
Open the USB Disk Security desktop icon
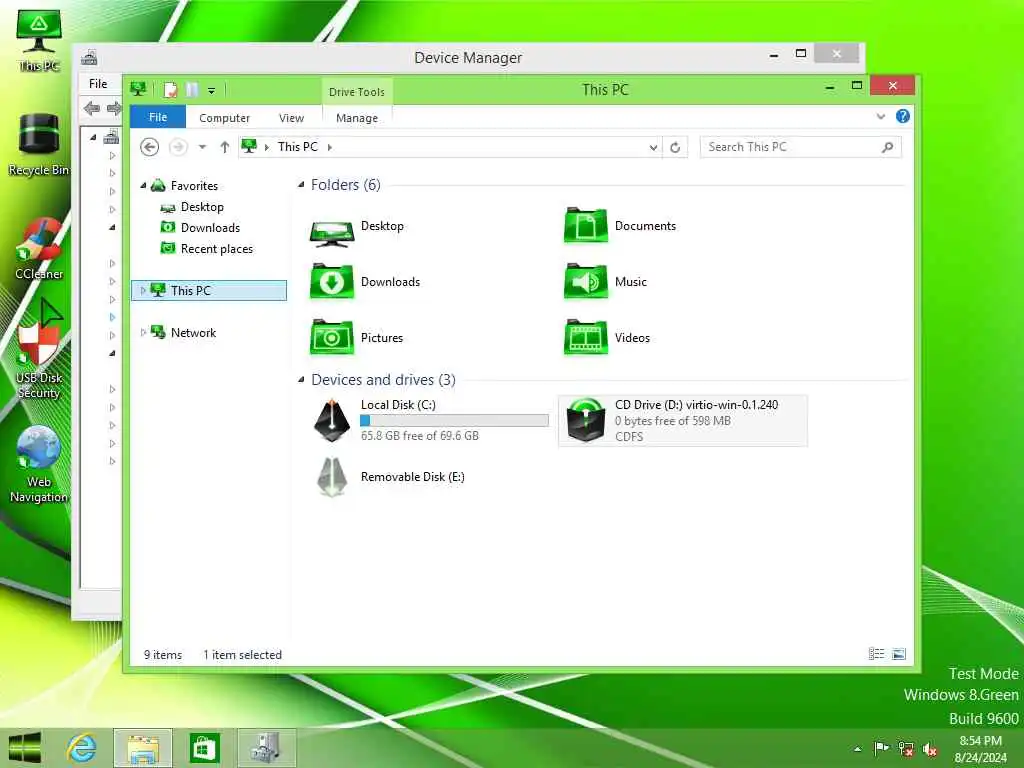pyautogui.click(x=39, y=359)
